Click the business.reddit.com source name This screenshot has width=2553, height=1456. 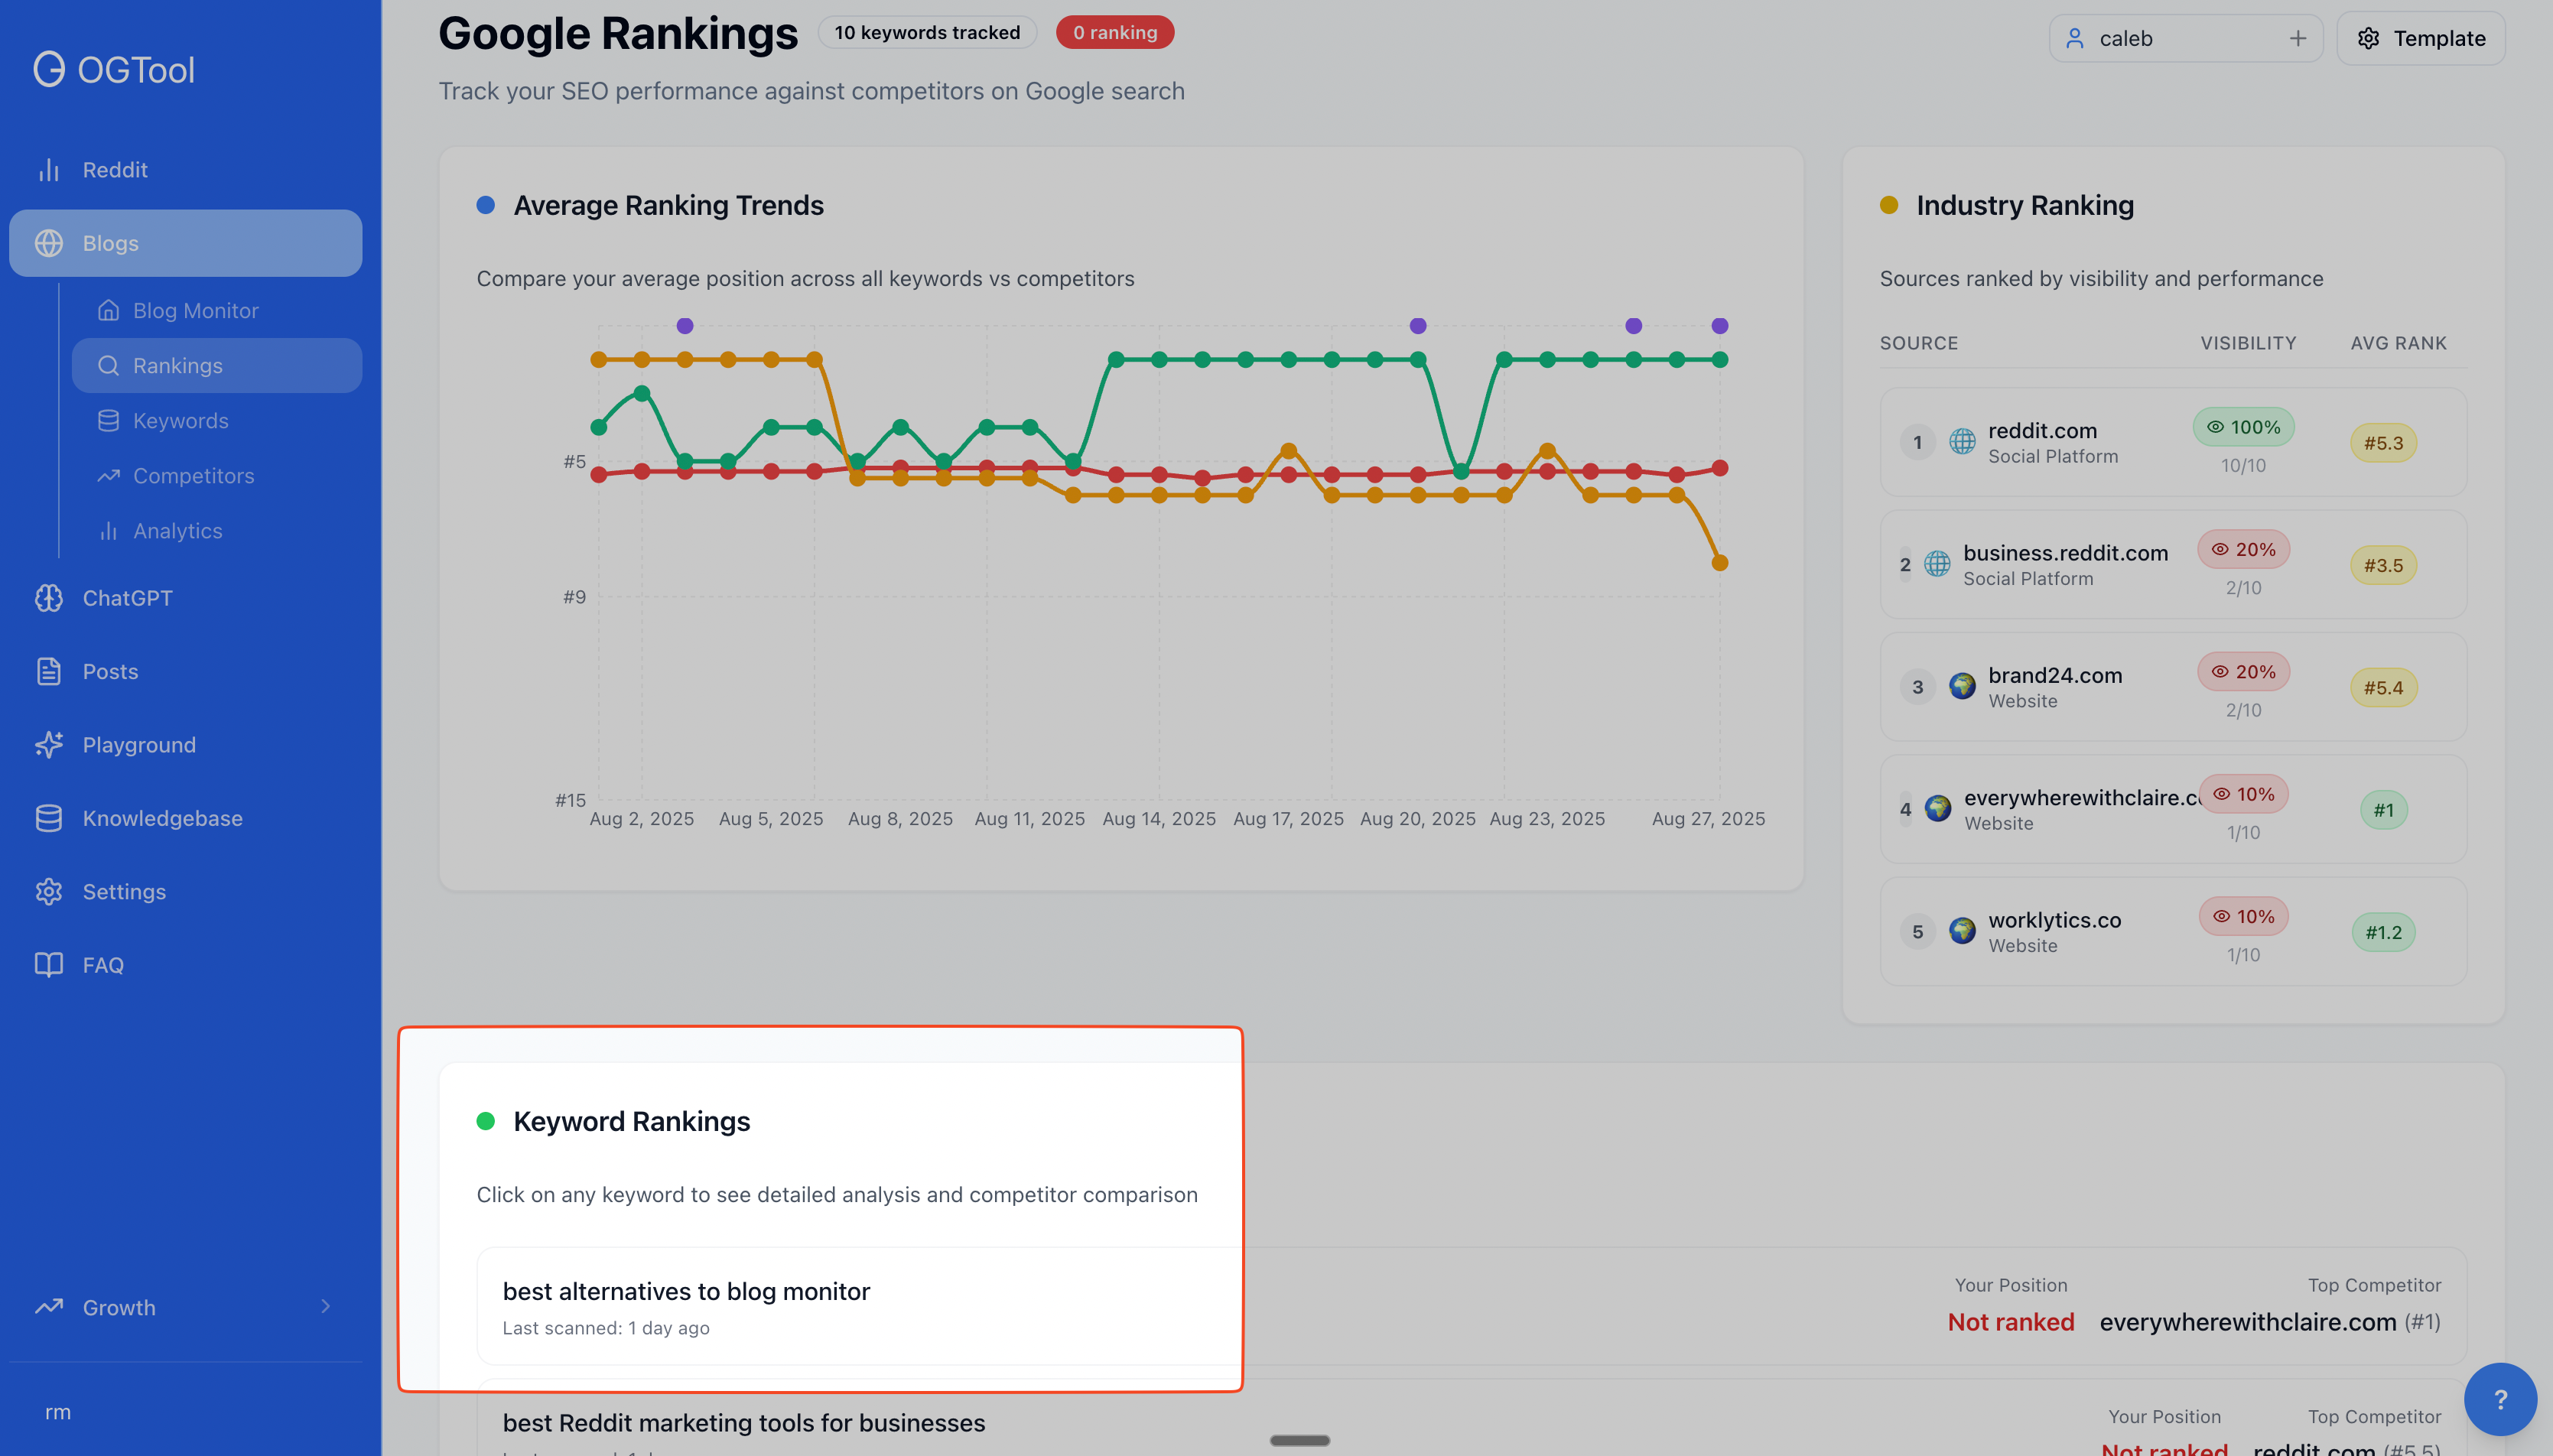tap(2065, 553)
